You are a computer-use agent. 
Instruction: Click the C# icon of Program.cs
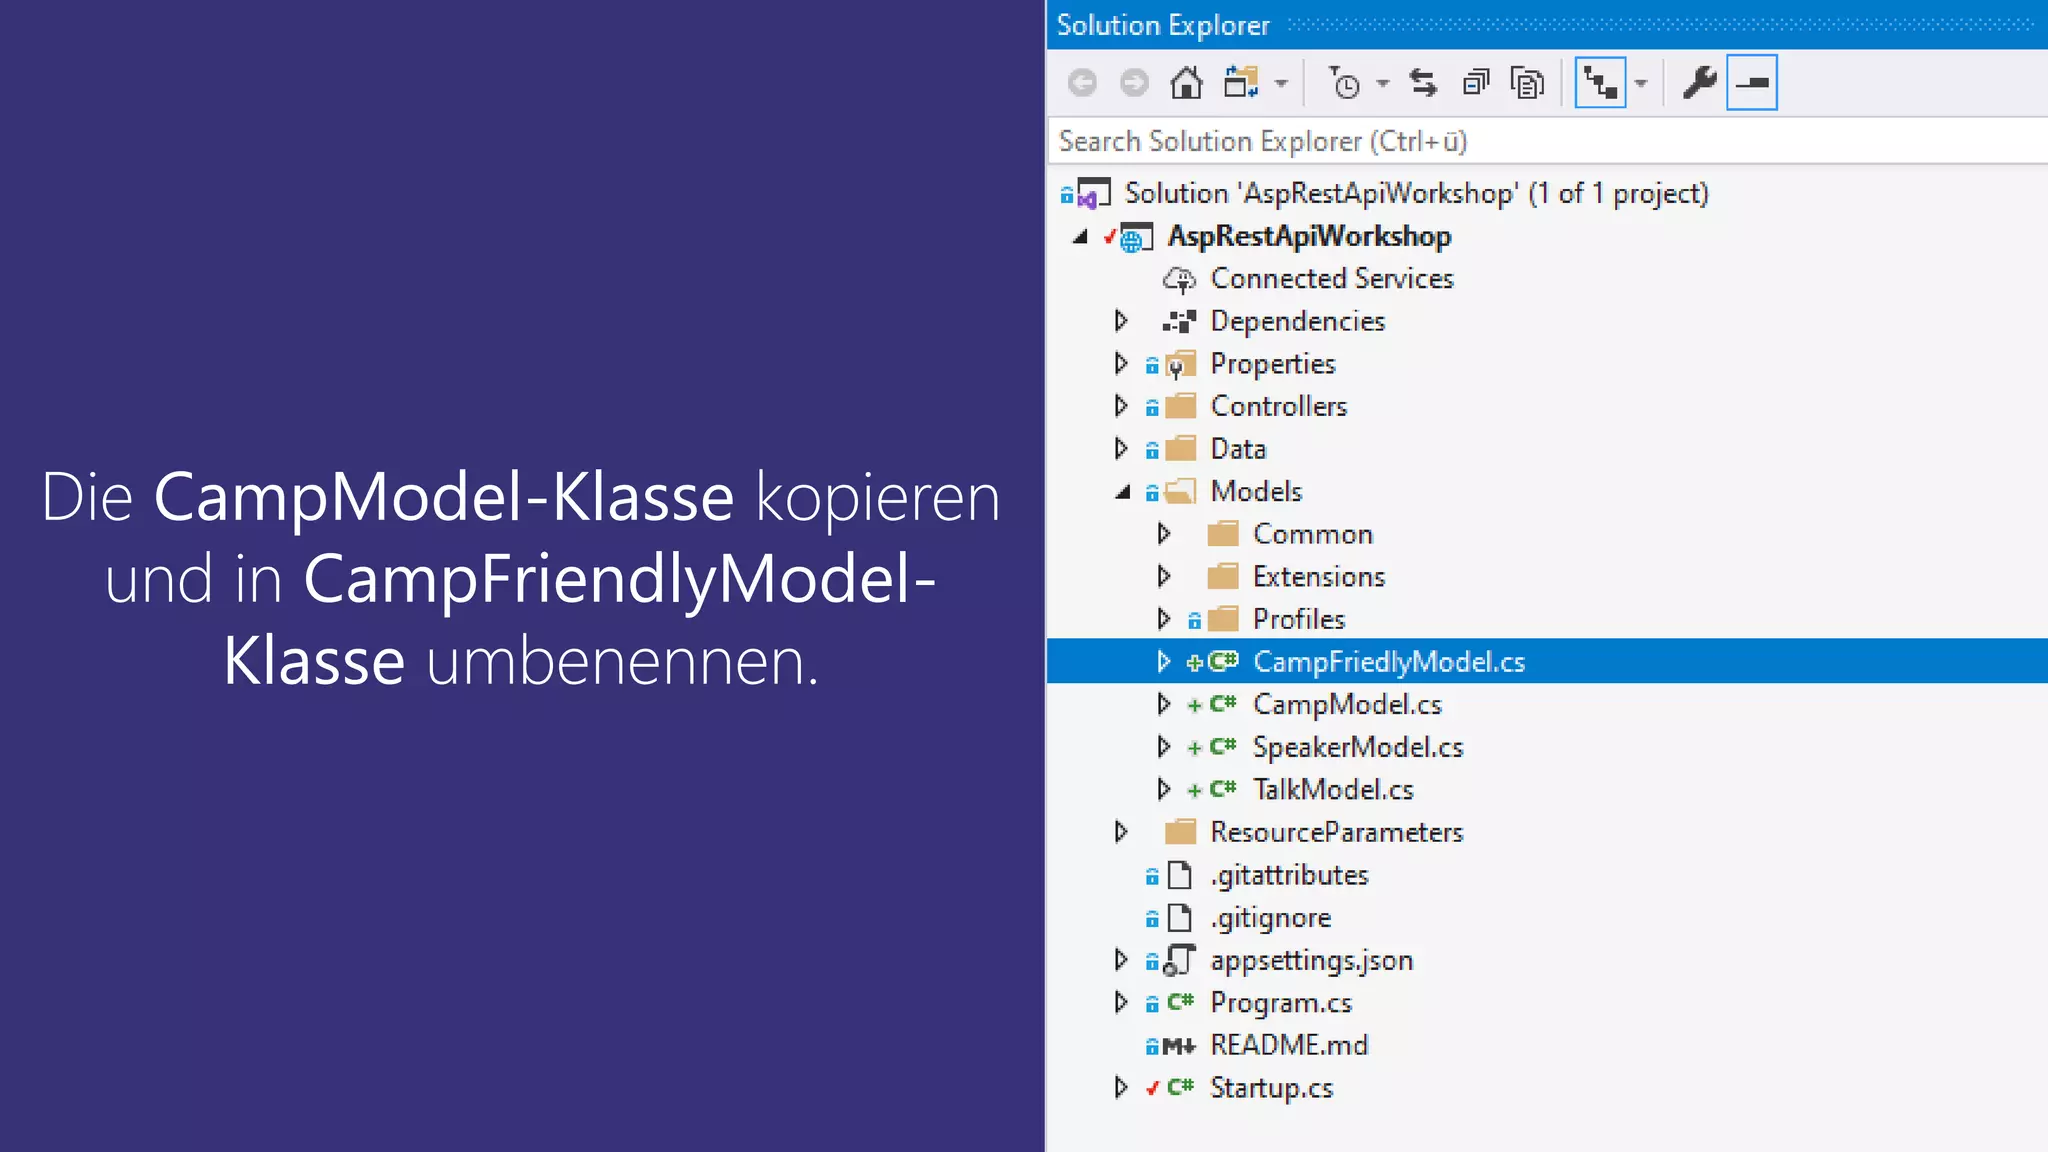click(x=1181, y=1002)
